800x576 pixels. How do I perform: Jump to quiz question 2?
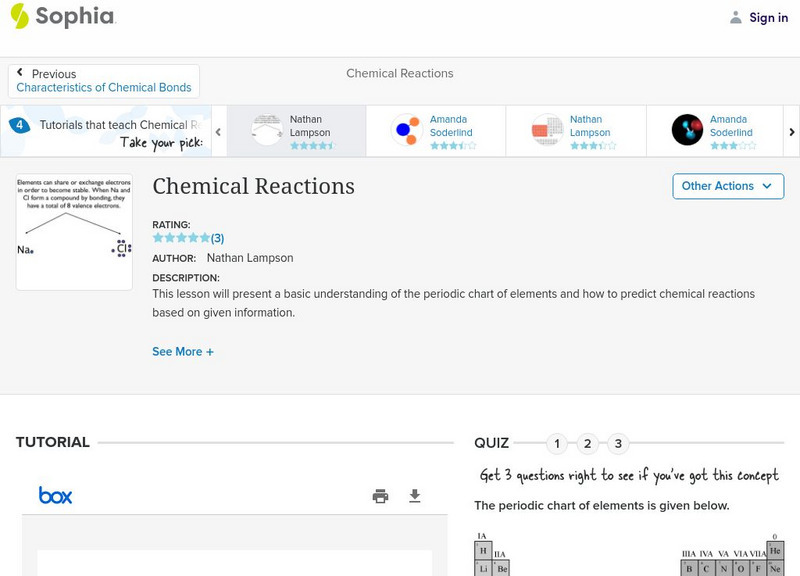(588, 444)
